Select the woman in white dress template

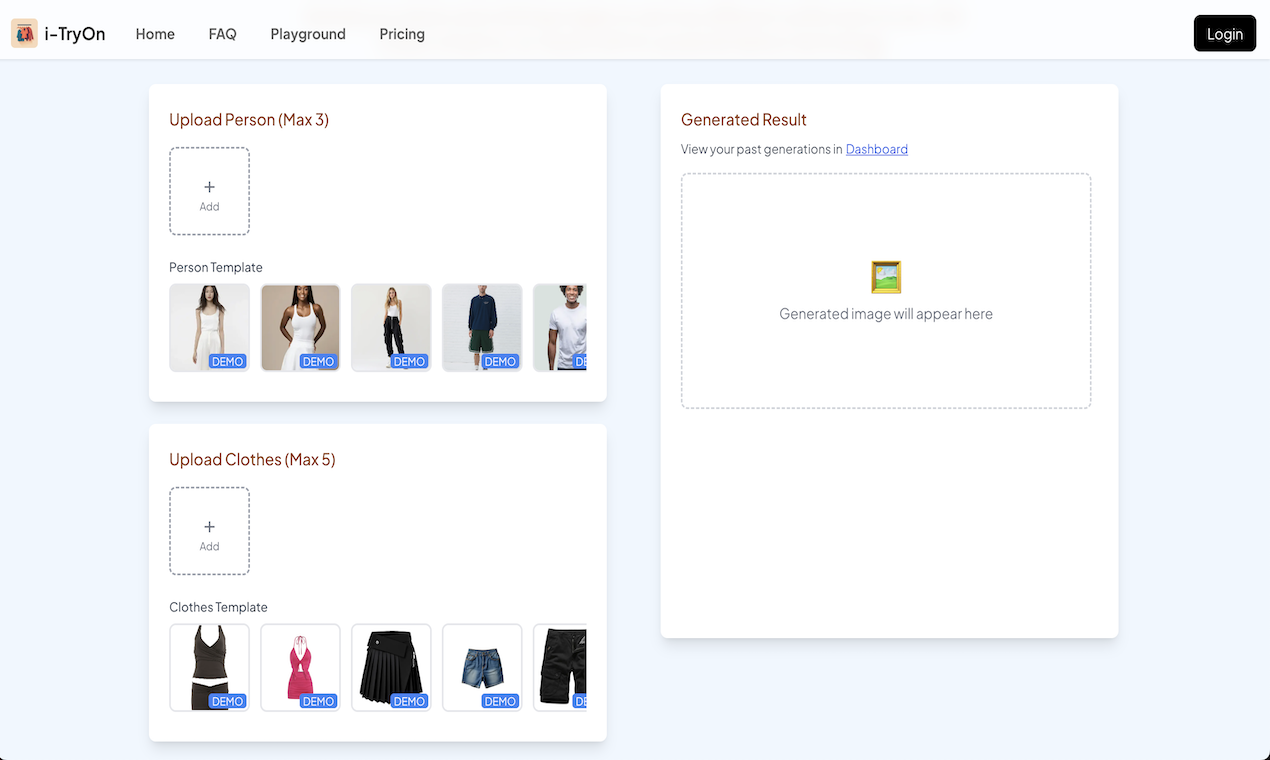(209, 327)
